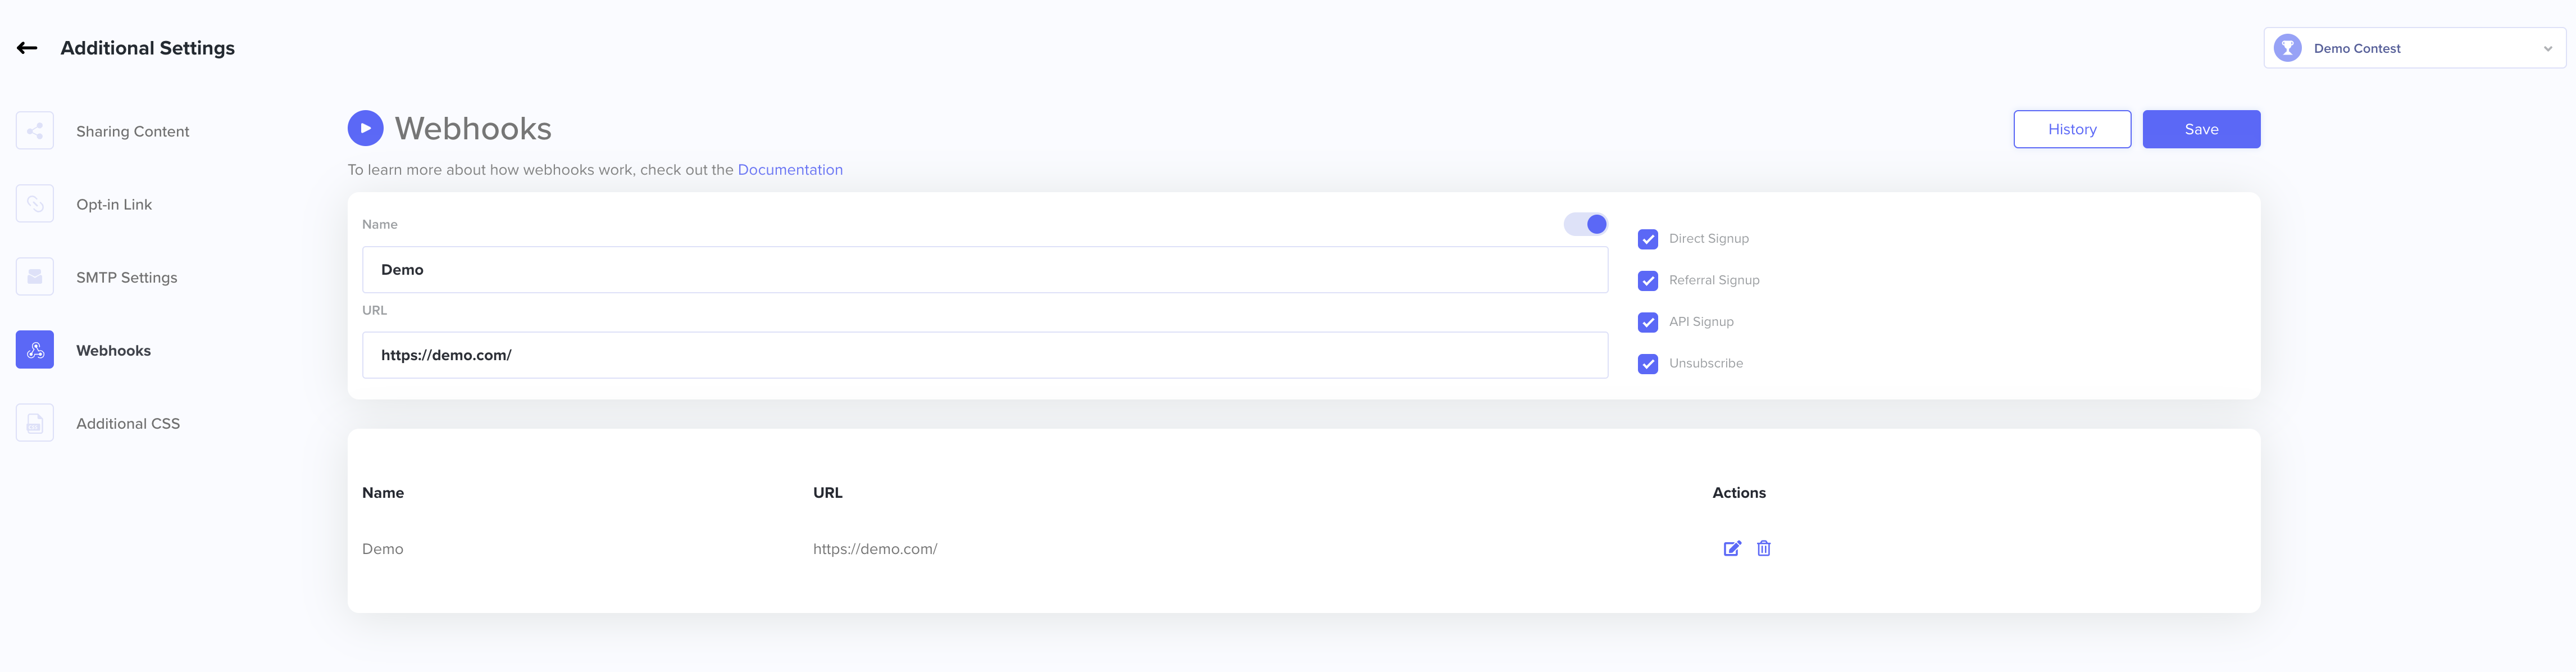Disable the Unsubscribe checkbox
The image size is (2576, 672).
(1648, 364)
